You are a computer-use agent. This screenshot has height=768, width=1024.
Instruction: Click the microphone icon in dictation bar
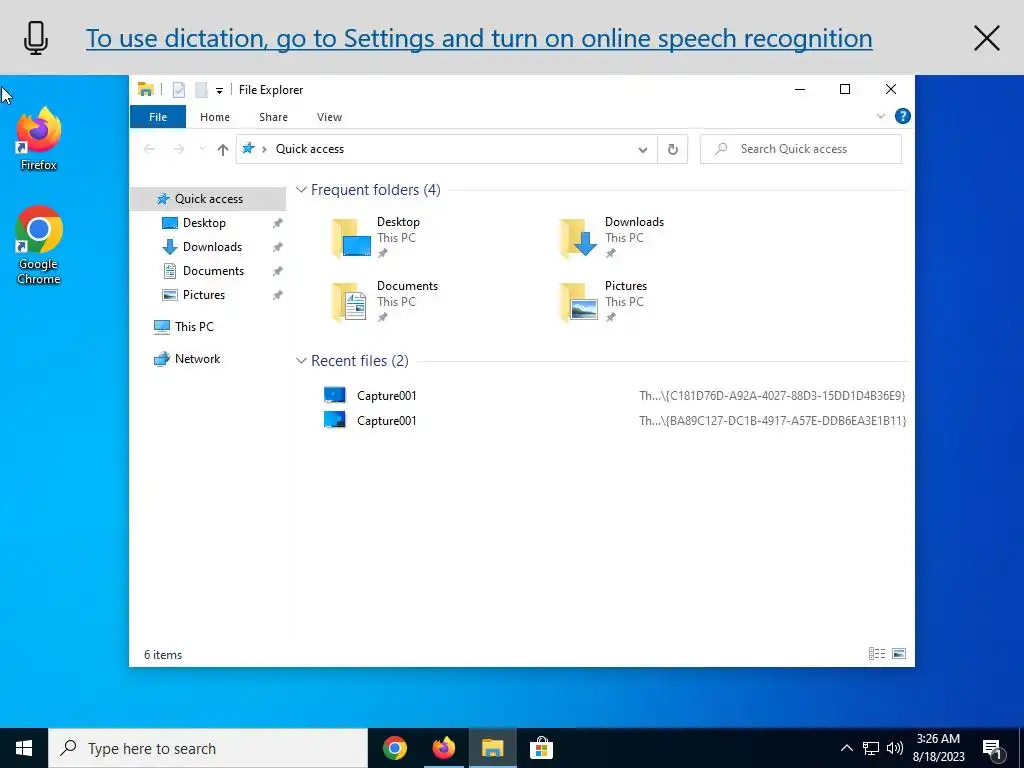(36, 38)
